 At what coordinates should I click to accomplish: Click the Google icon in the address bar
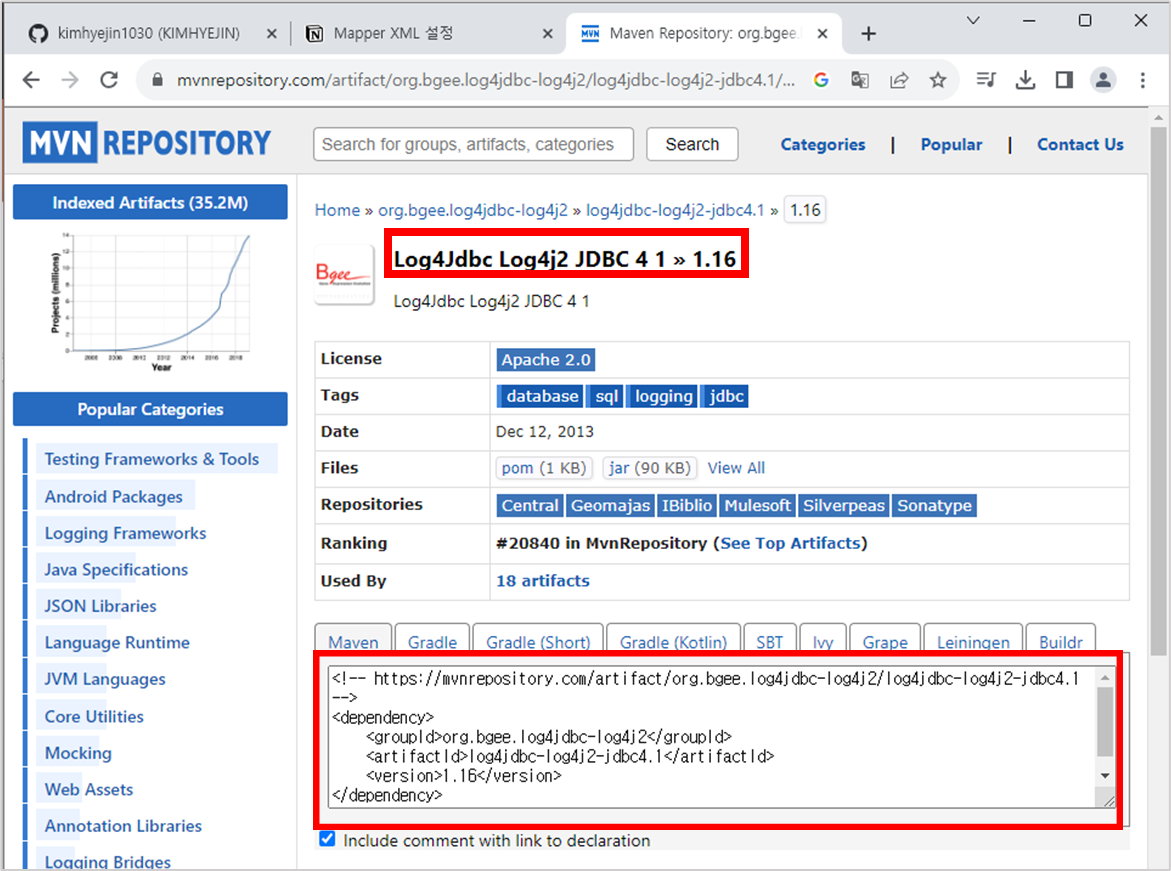pyautogui.click(x=821, y=80)
